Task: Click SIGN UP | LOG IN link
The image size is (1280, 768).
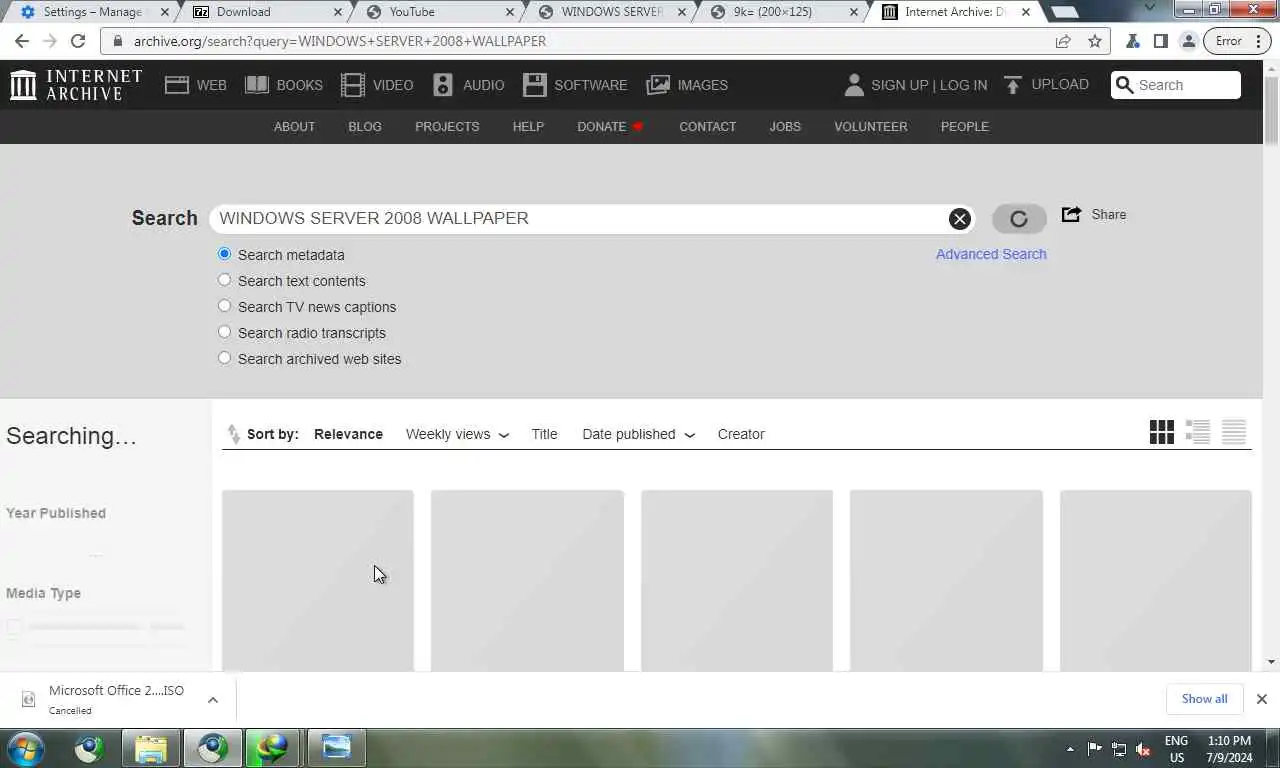Action: [929, 85]
